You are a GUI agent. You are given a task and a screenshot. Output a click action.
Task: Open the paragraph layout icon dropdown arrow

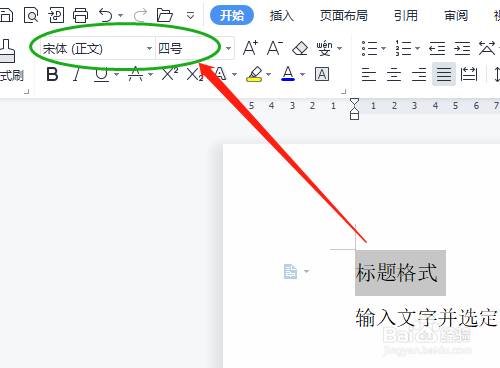click(306, 271)
